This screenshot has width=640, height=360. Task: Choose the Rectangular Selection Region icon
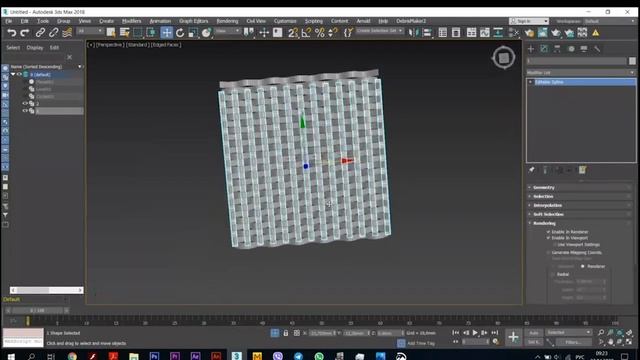138,33
